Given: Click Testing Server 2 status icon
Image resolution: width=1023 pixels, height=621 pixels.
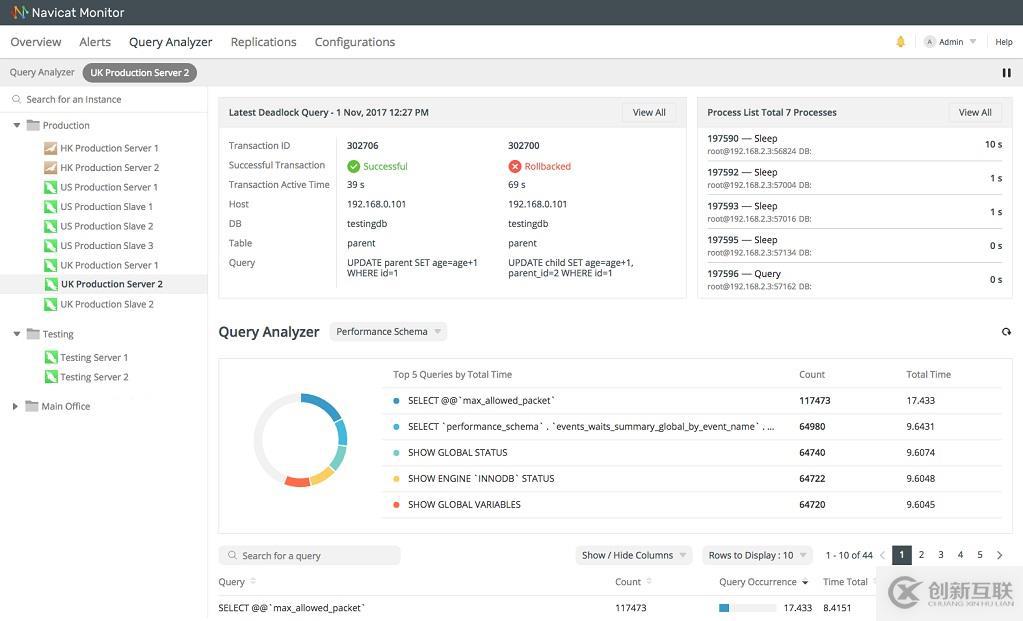Looking at the screenshot, I should tap(51, 377).
